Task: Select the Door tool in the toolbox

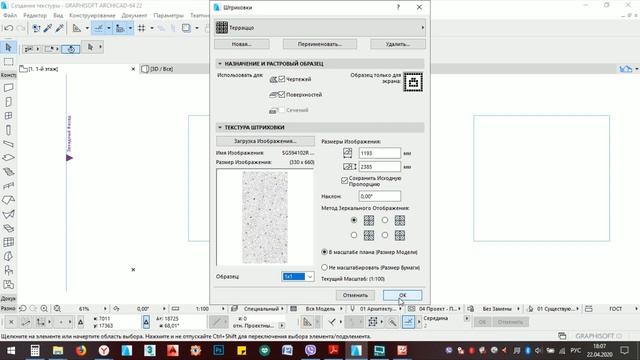Action: [x=8, y=102]
